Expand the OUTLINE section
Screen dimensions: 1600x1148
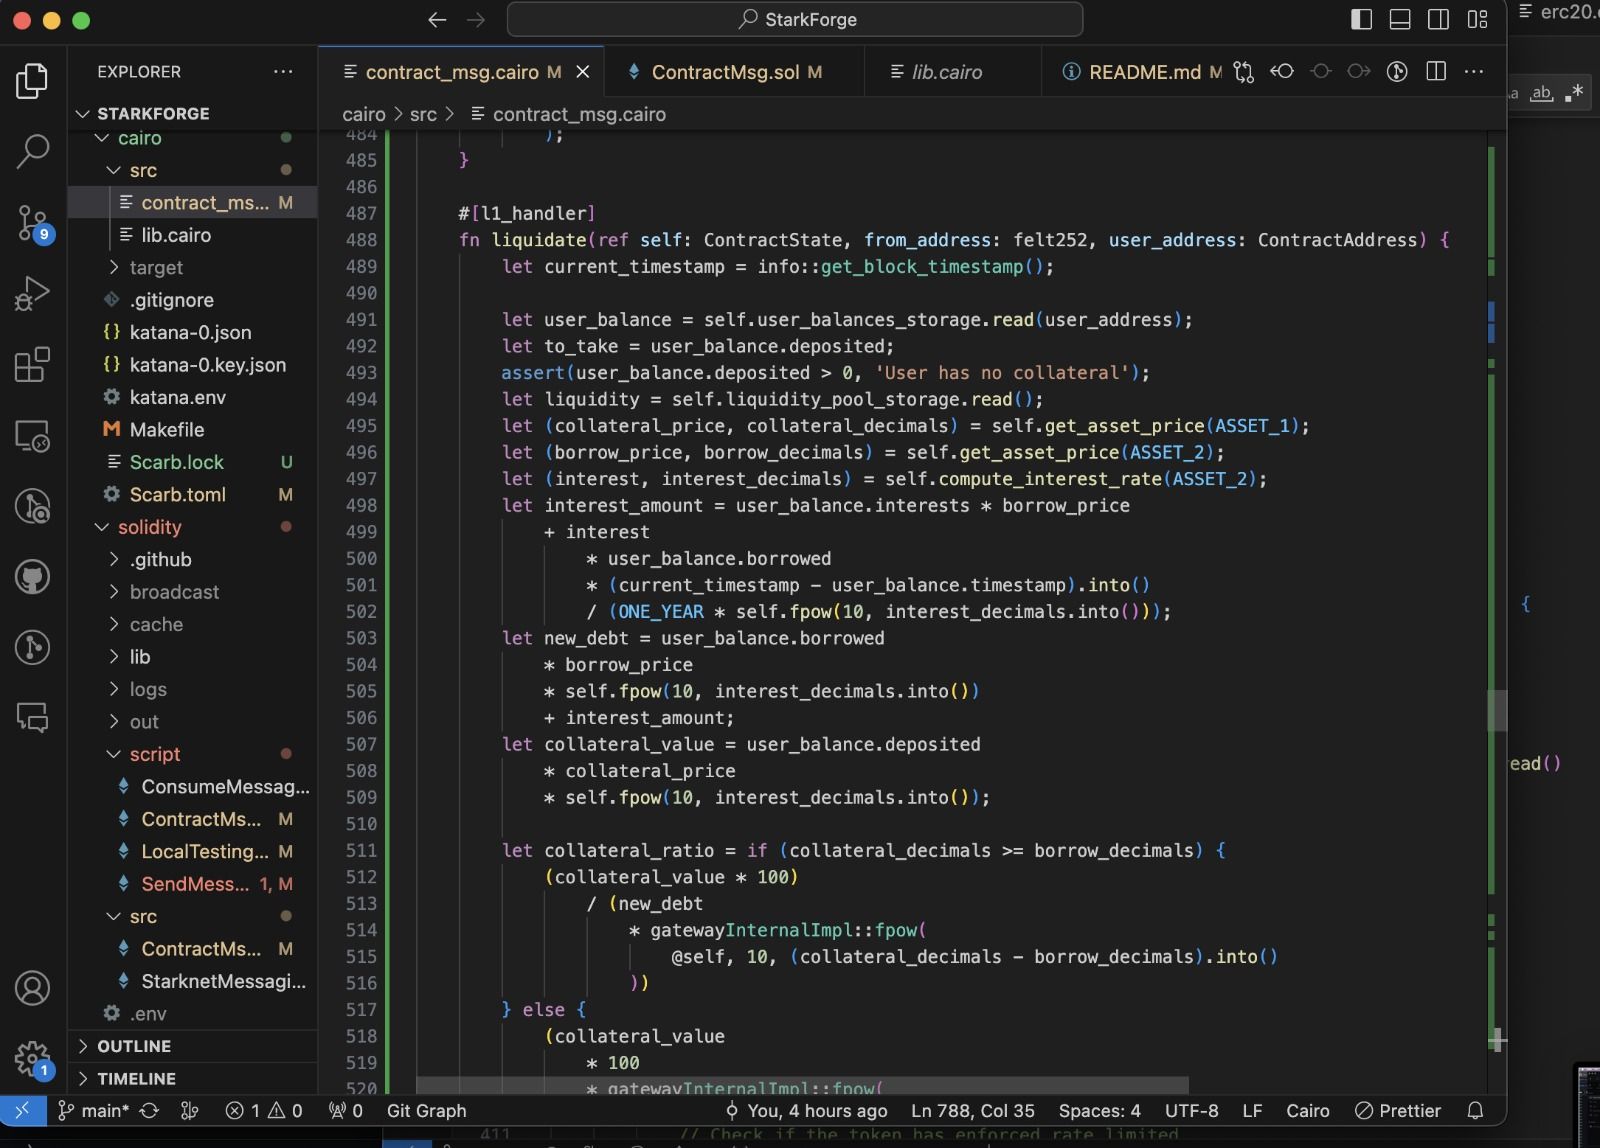(x=192, y=1046)
